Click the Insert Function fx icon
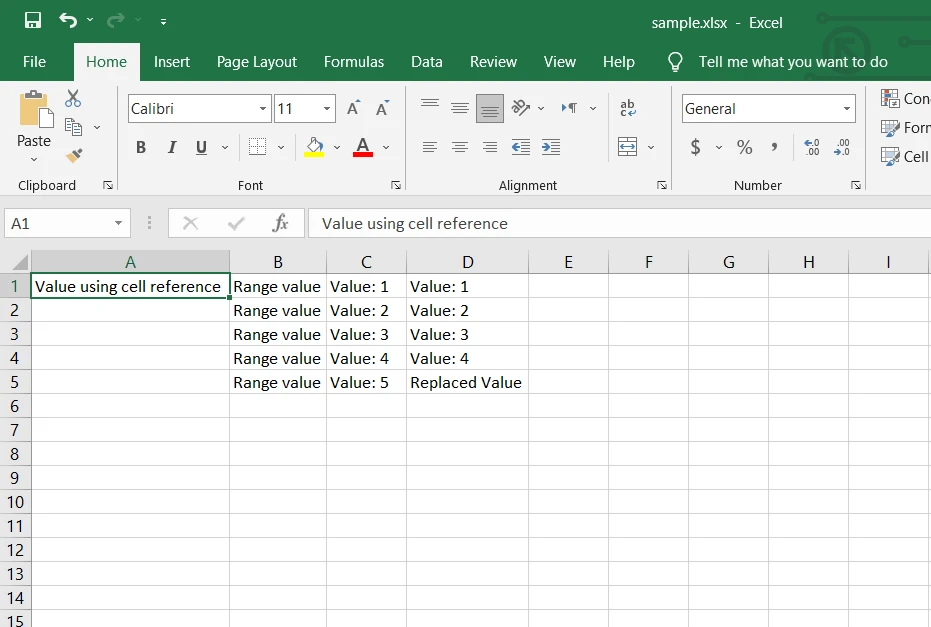 point(281,223)
